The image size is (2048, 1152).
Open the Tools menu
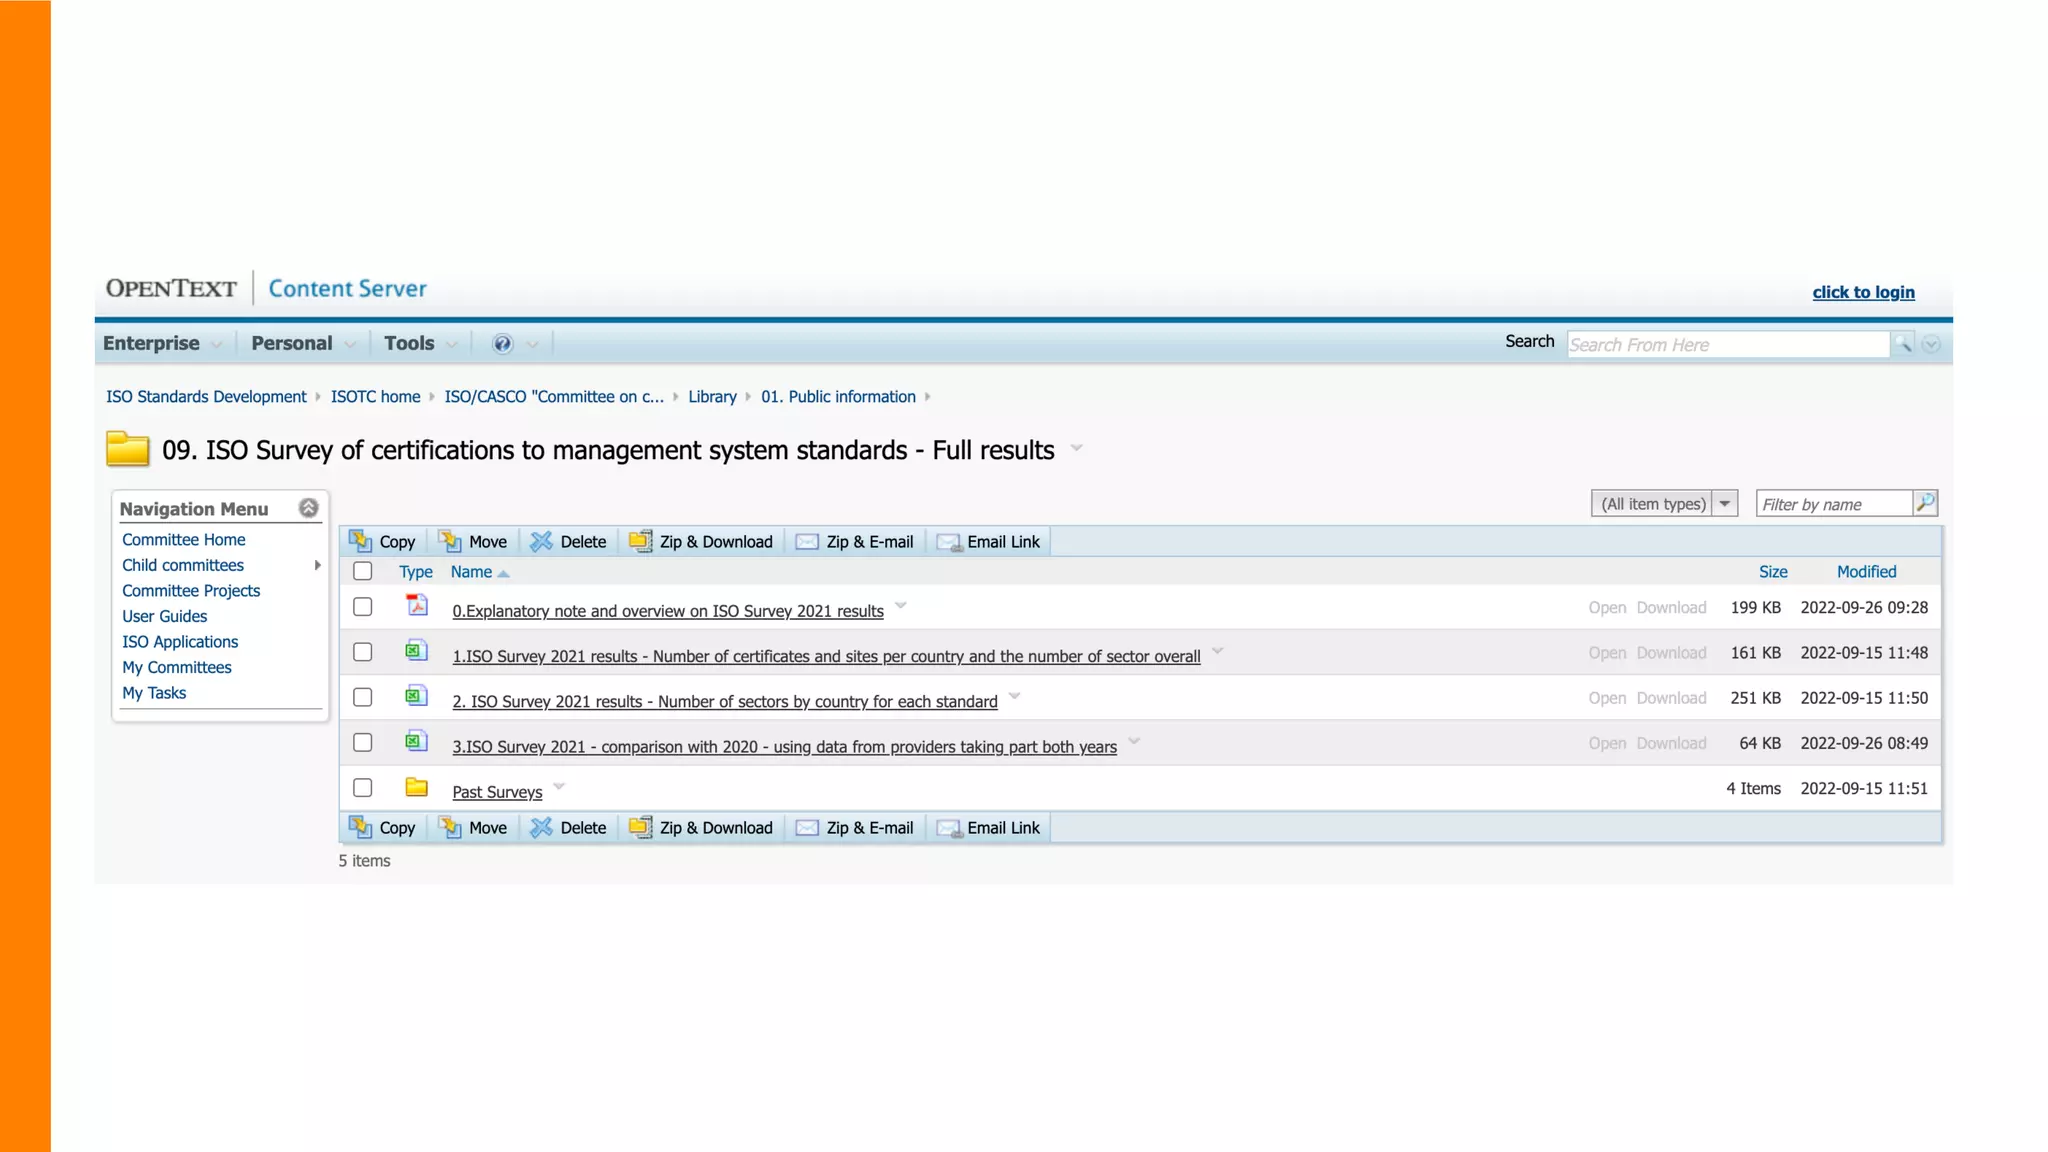click(x=409, y=343)
